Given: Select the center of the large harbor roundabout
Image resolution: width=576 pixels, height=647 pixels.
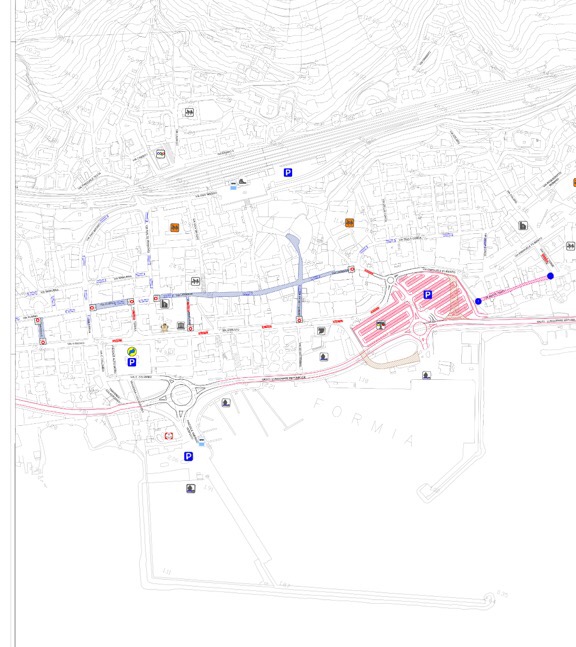Looking at the screenshot, I should tap(181, 395).
